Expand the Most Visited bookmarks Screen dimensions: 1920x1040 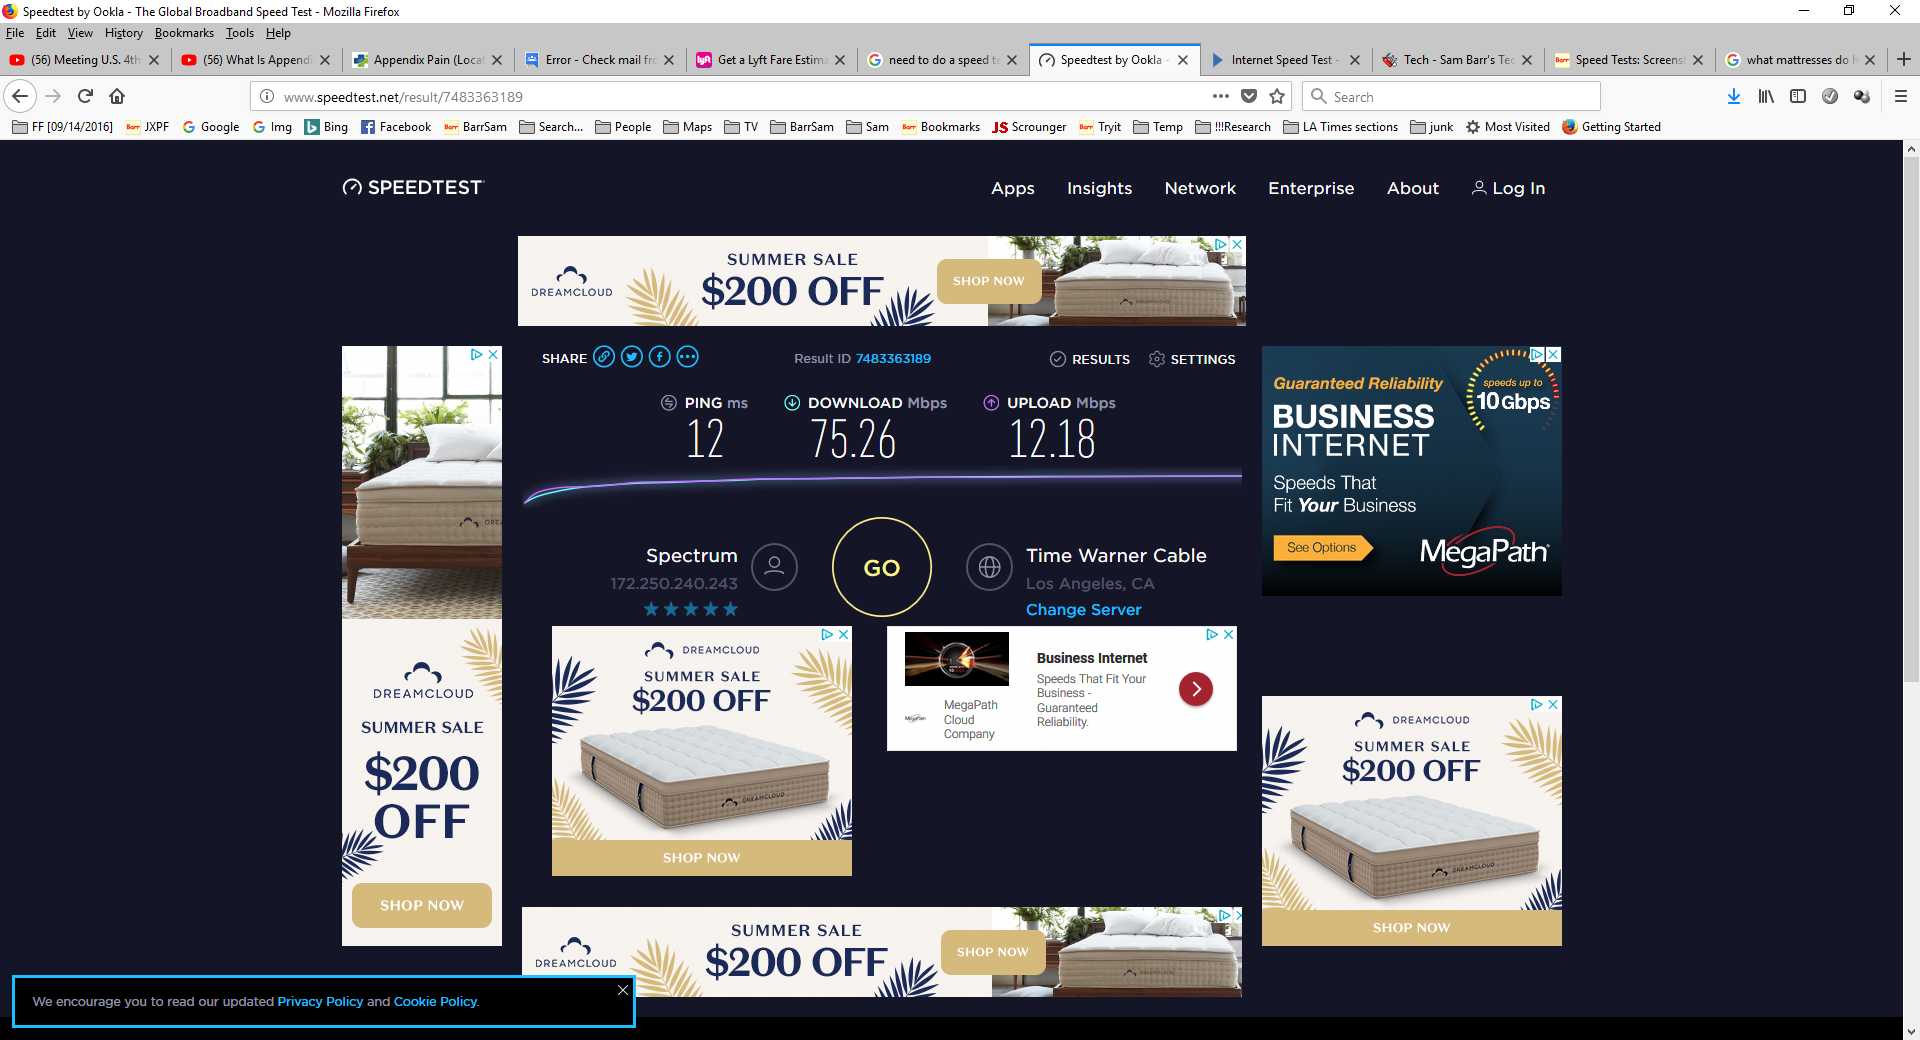pos(1508,127)
